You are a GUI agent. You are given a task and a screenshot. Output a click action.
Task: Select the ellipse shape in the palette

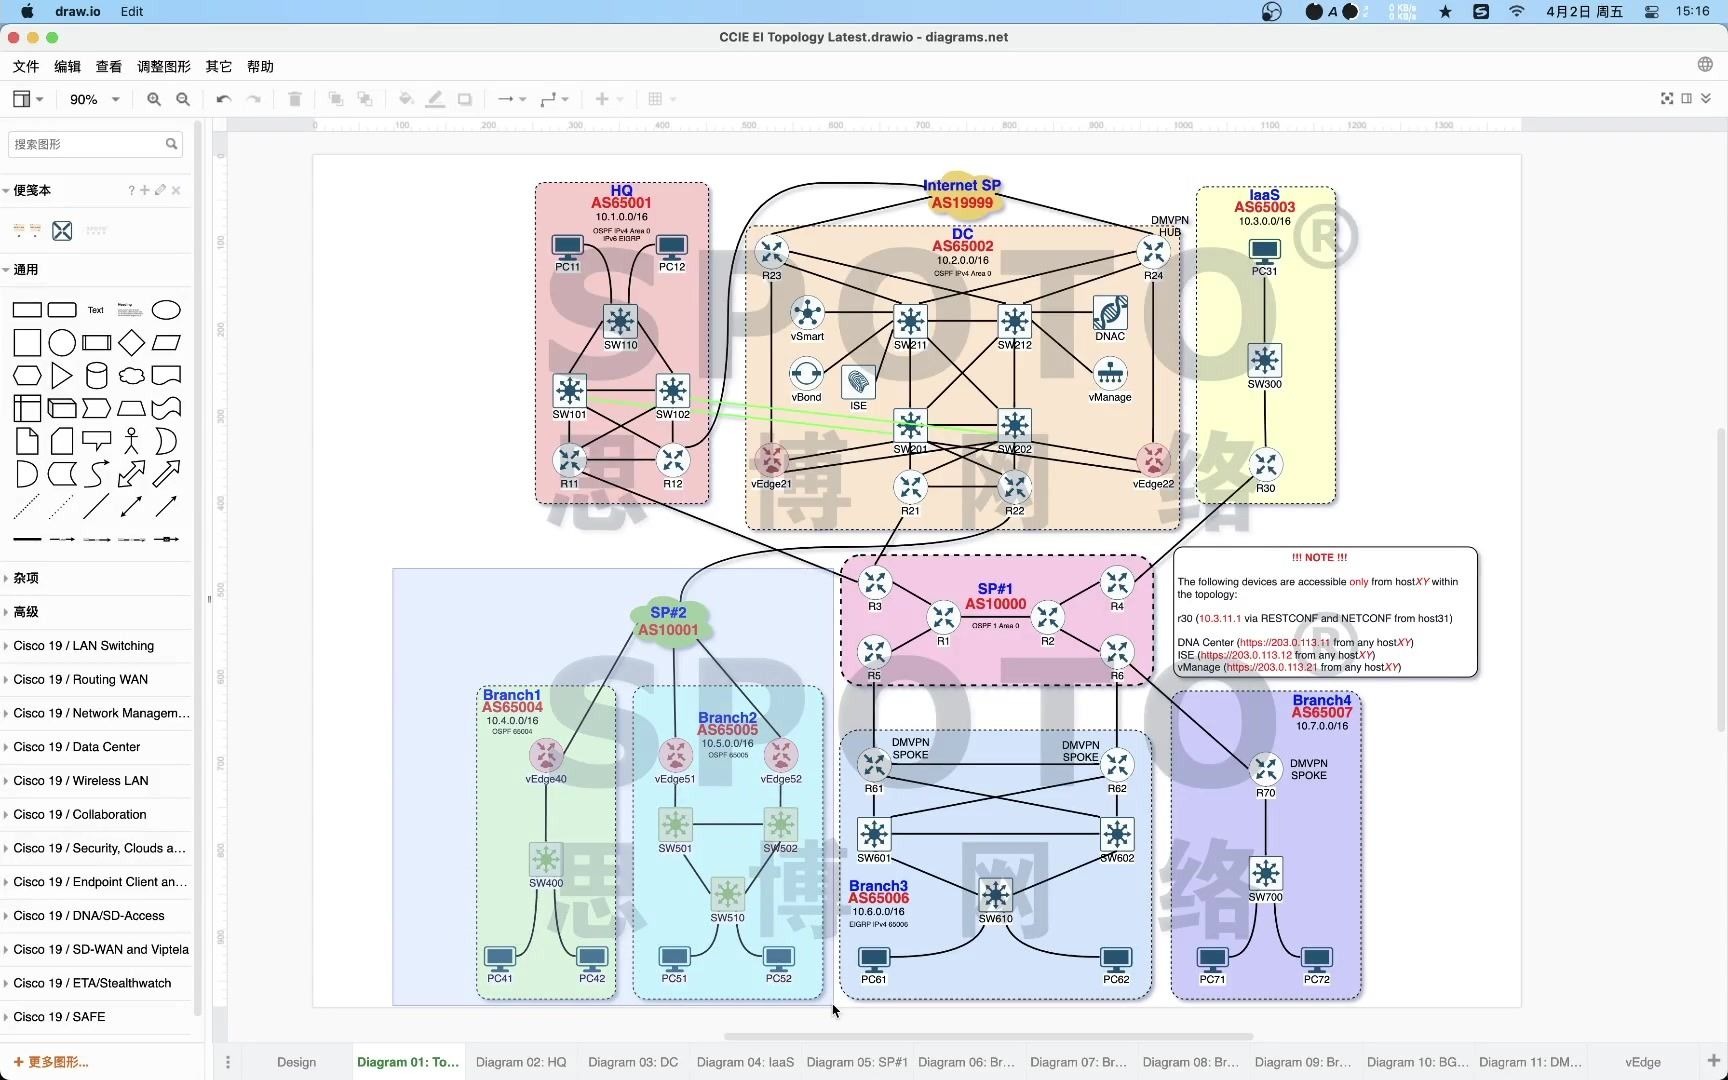[x=166, y=310]
